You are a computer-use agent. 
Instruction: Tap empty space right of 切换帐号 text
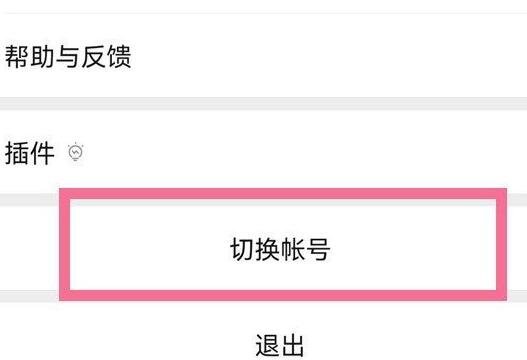(x=413, y=249)
